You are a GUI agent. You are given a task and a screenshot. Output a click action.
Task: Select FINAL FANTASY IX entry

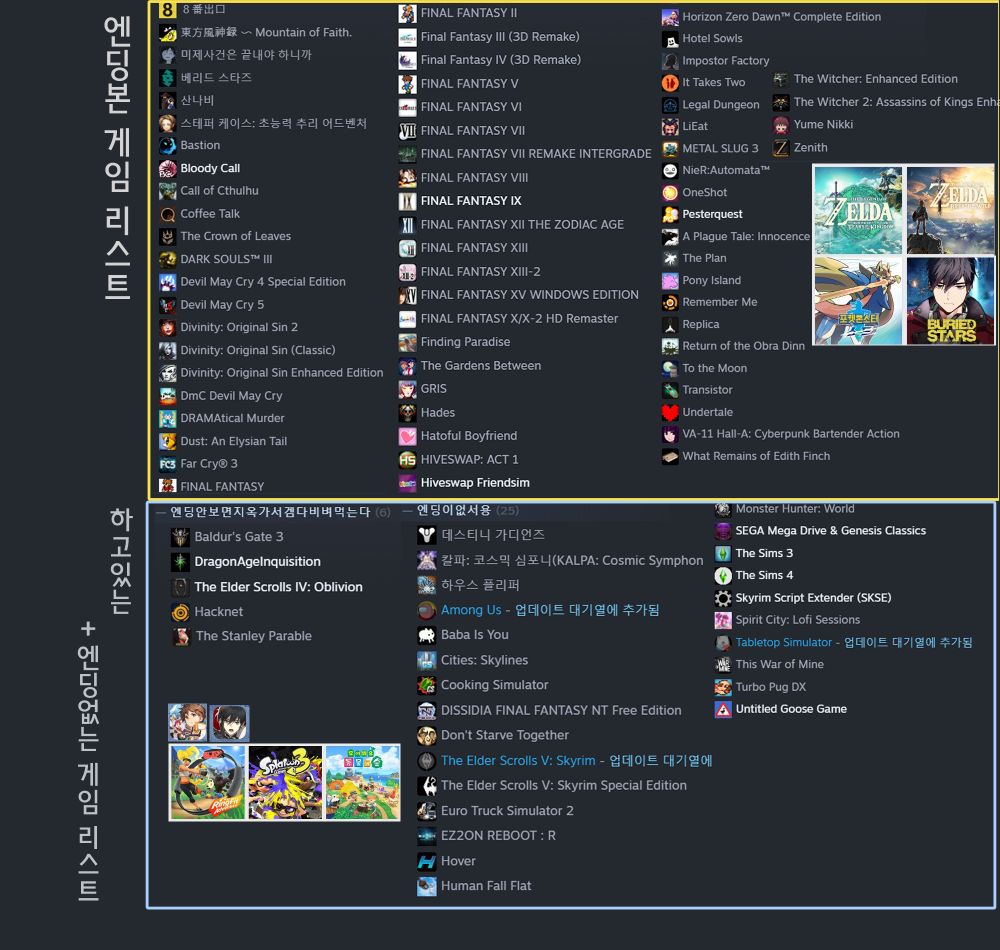471,201
